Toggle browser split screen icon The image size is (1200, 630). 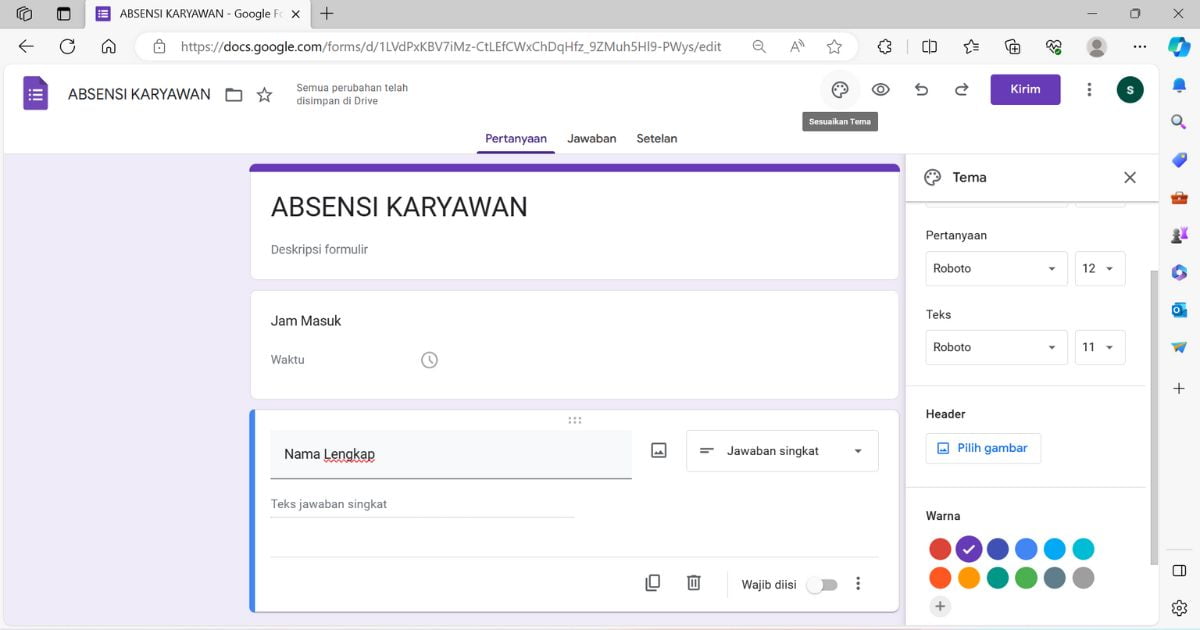929,46
